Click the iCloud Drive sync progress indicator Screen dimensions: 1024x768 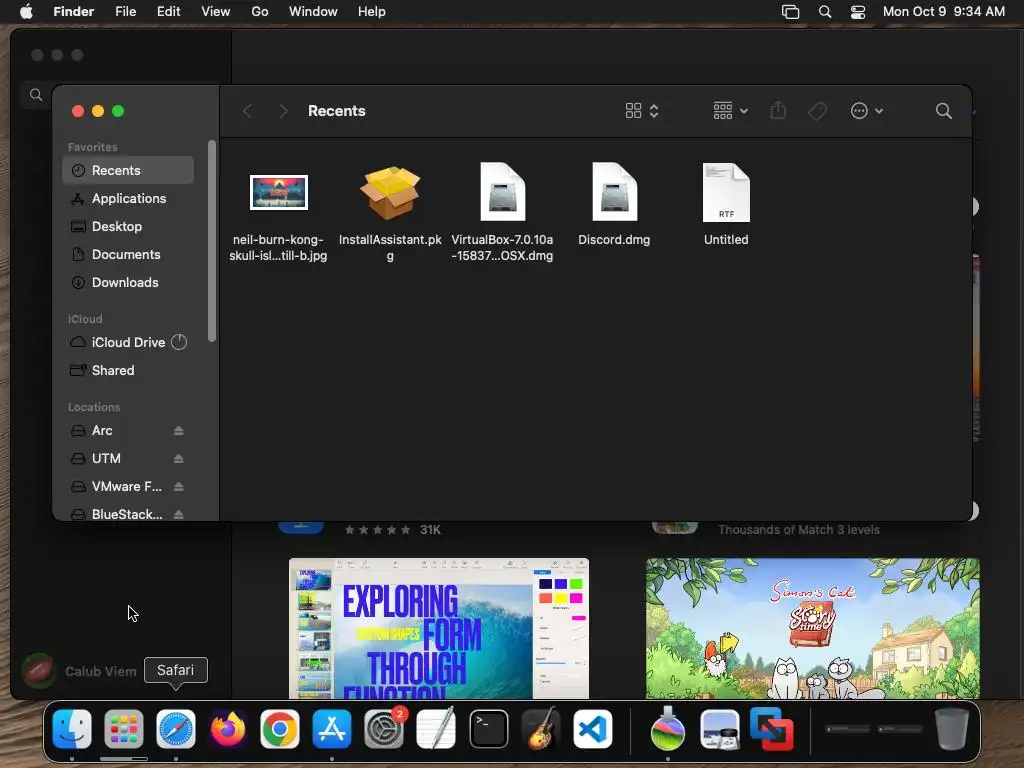pyautogui.click(x=179, y=342)
